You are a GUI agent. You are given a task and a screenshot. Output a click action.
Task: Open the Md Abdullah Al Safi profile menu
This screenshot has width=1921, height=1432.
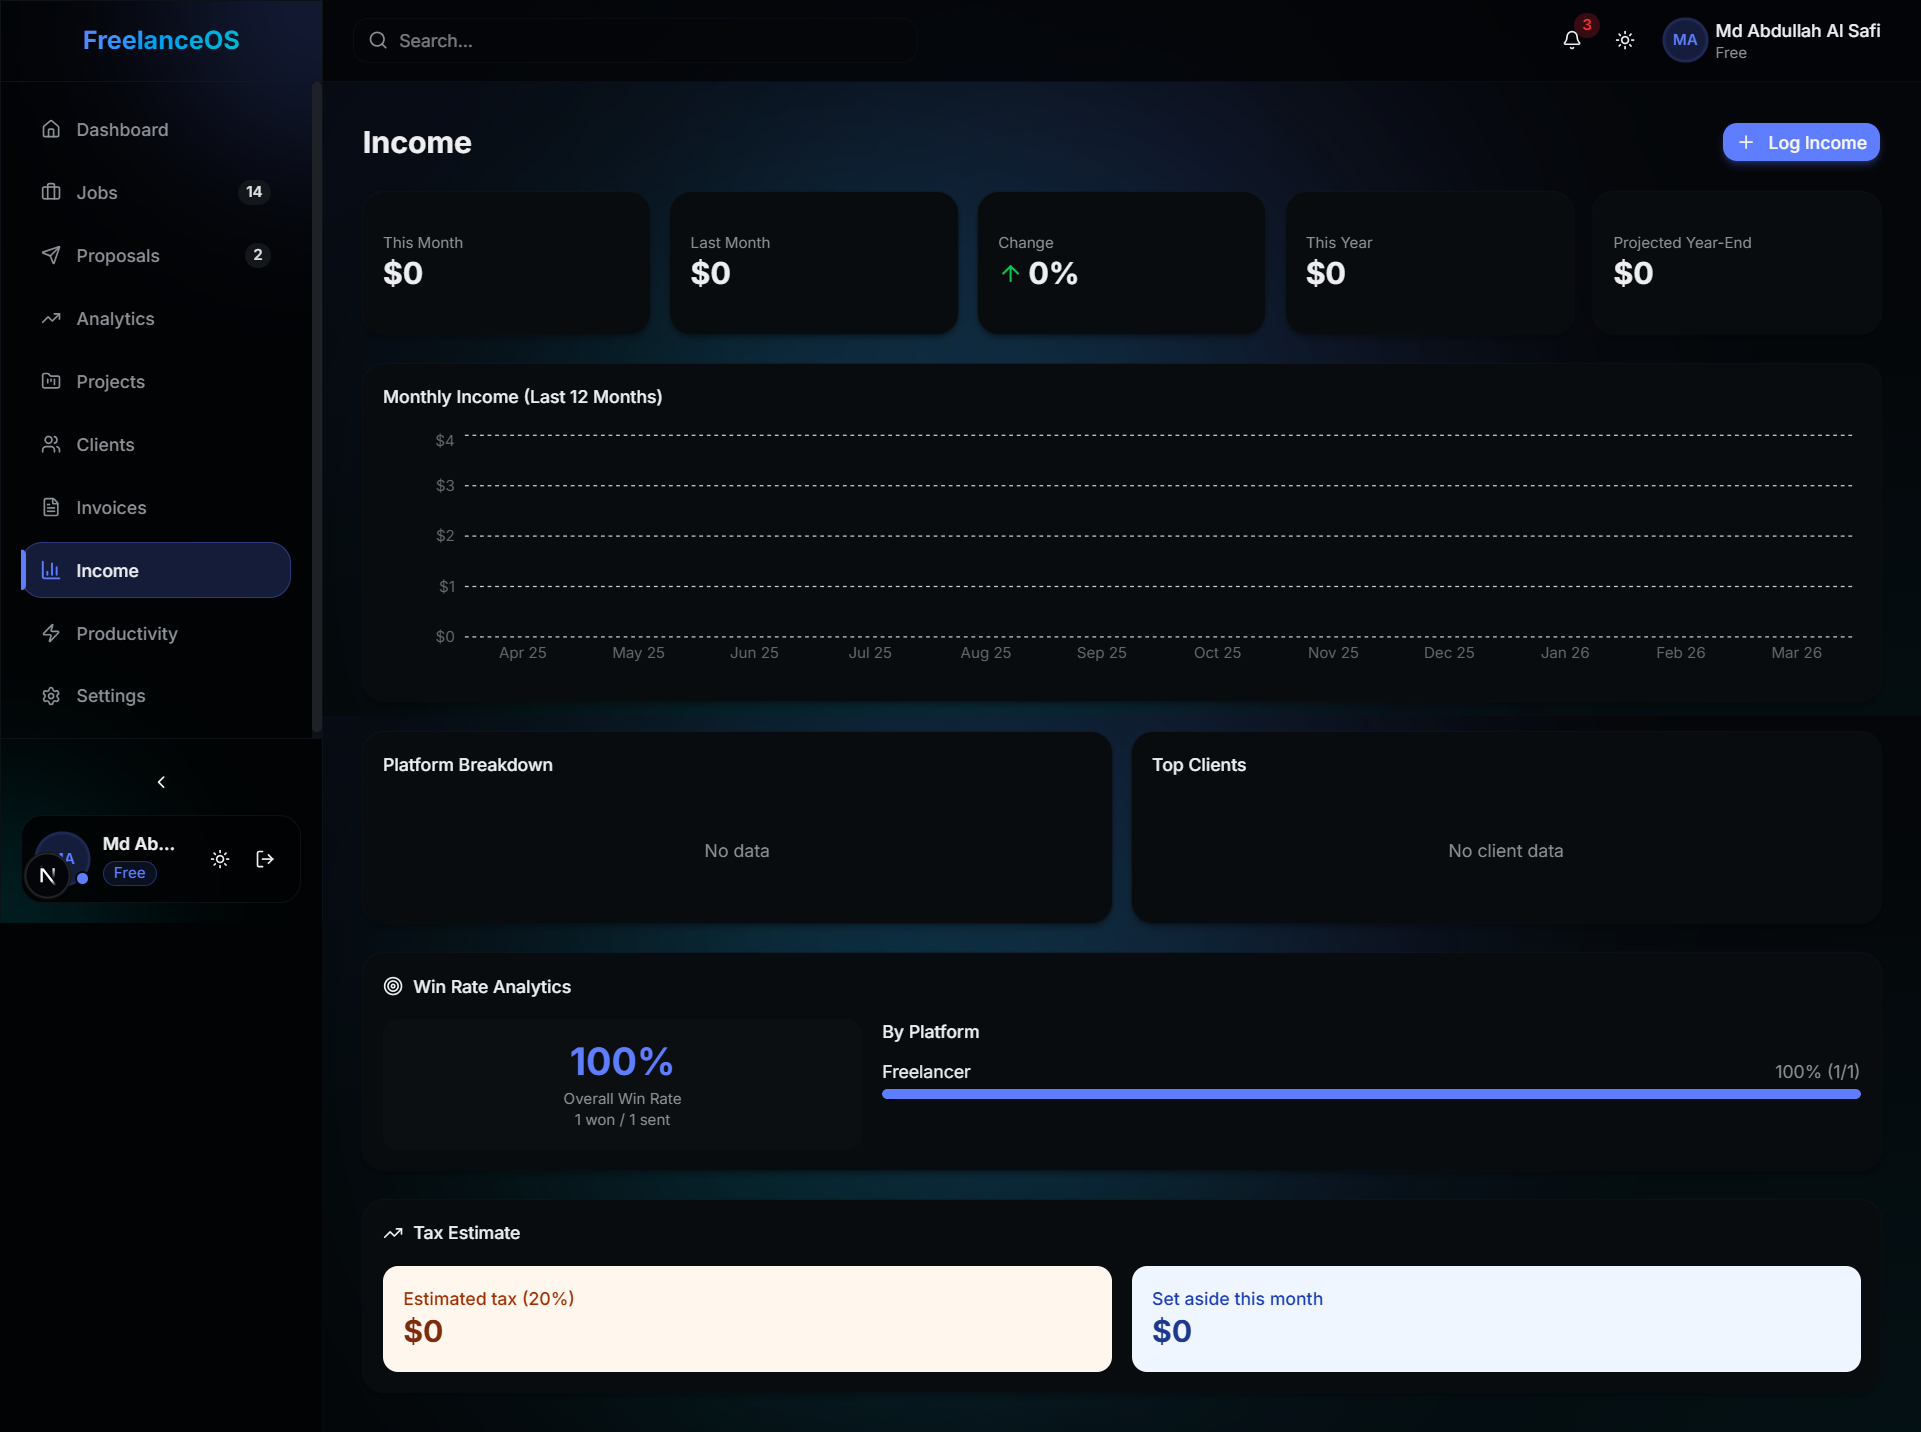(1773, 40)
